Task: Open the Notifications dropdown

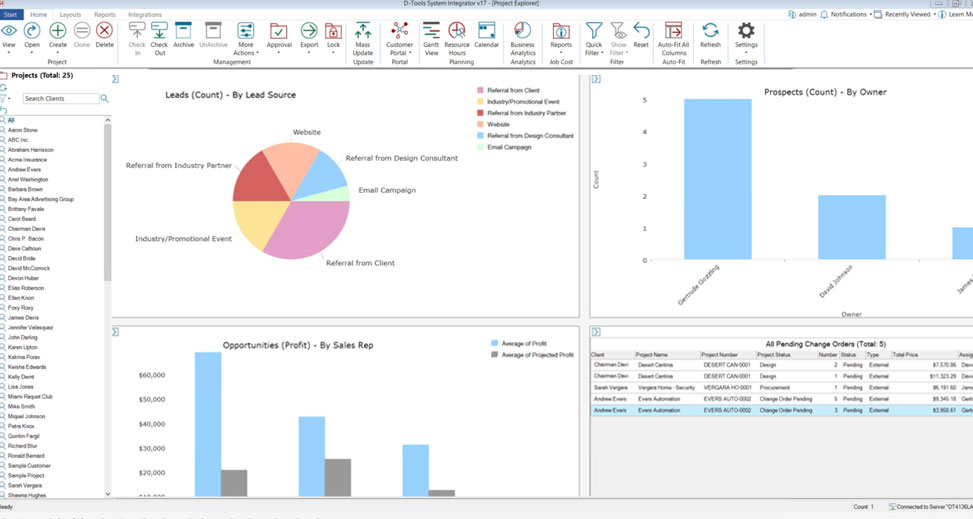Action: click(x=846, y=14)
